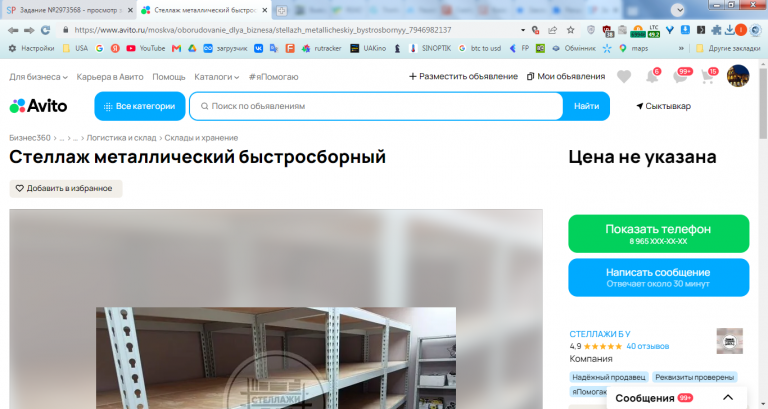Open Avito messages chat bubble icon
This screenshot has height=409, width=768.
coord(681,76)
